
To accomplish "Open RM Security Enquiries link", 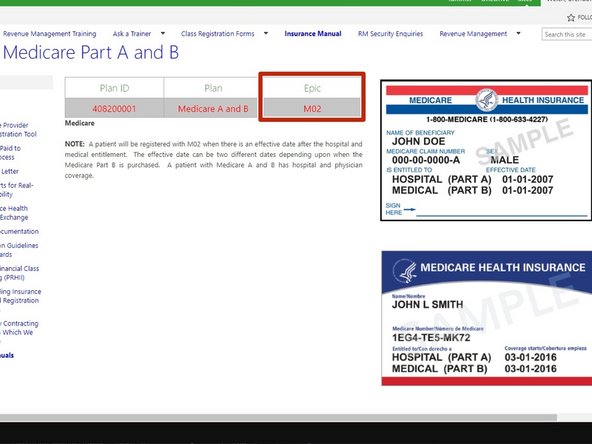I will click(x=390, y=34).
